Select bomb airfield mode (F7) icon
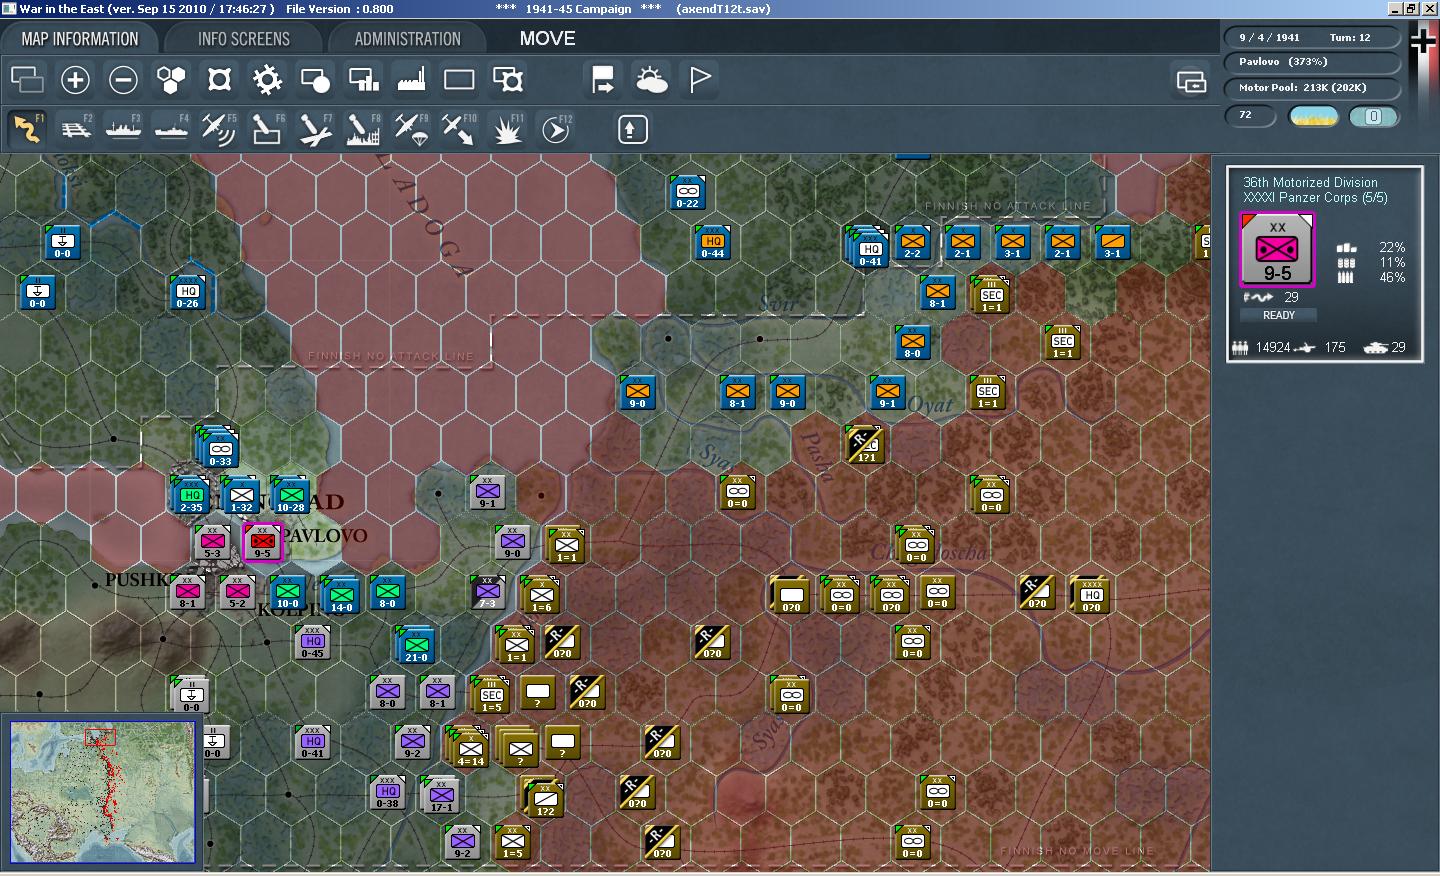The height and width of the screenshot is (876, 1440). click(315, 129)
